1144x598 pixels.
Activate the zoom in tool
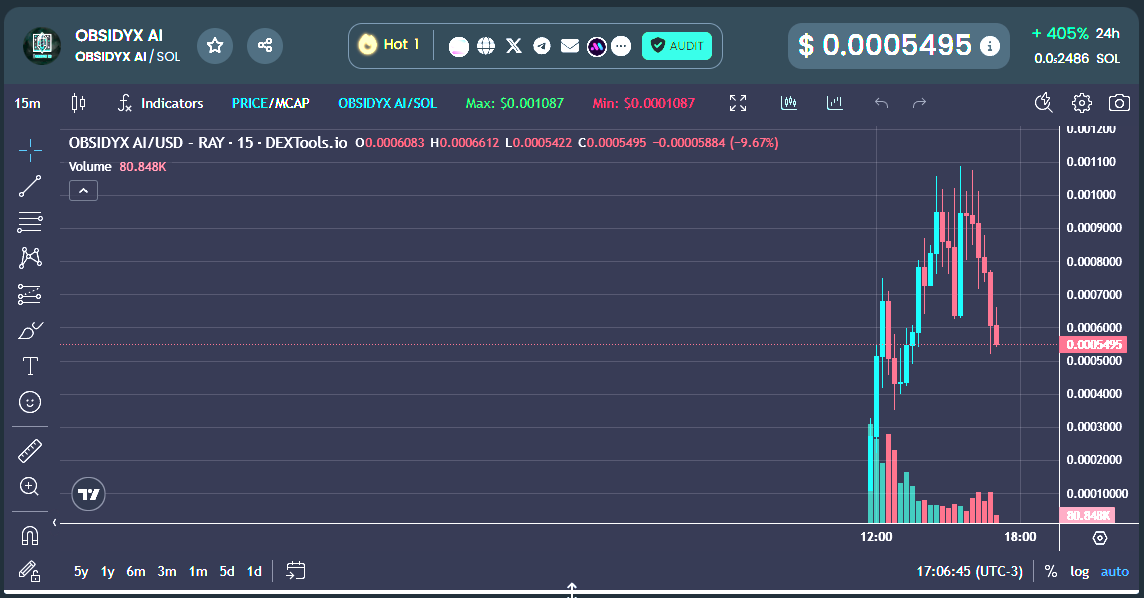[x=30, y=486]
